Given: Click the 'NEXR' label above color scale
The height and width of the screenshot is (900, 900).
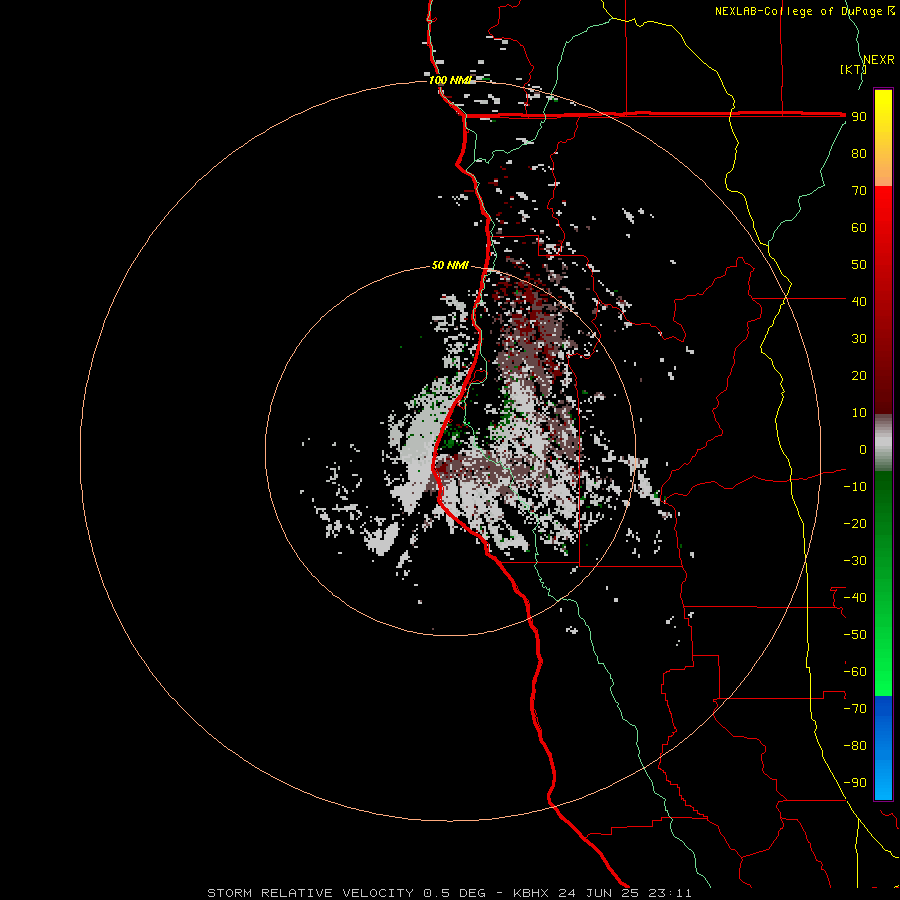Looking at the screenshot, I should click(878, 60).
